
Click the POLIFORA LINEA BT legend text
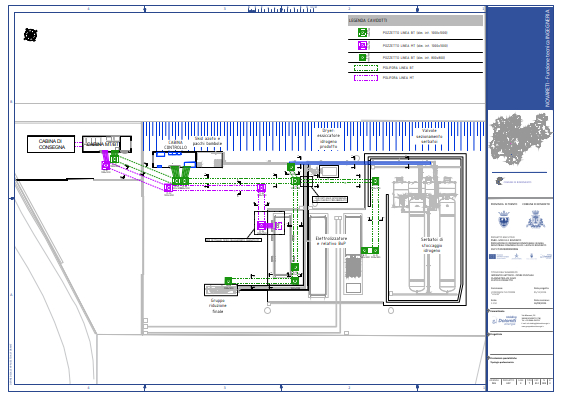coord(398,68)
